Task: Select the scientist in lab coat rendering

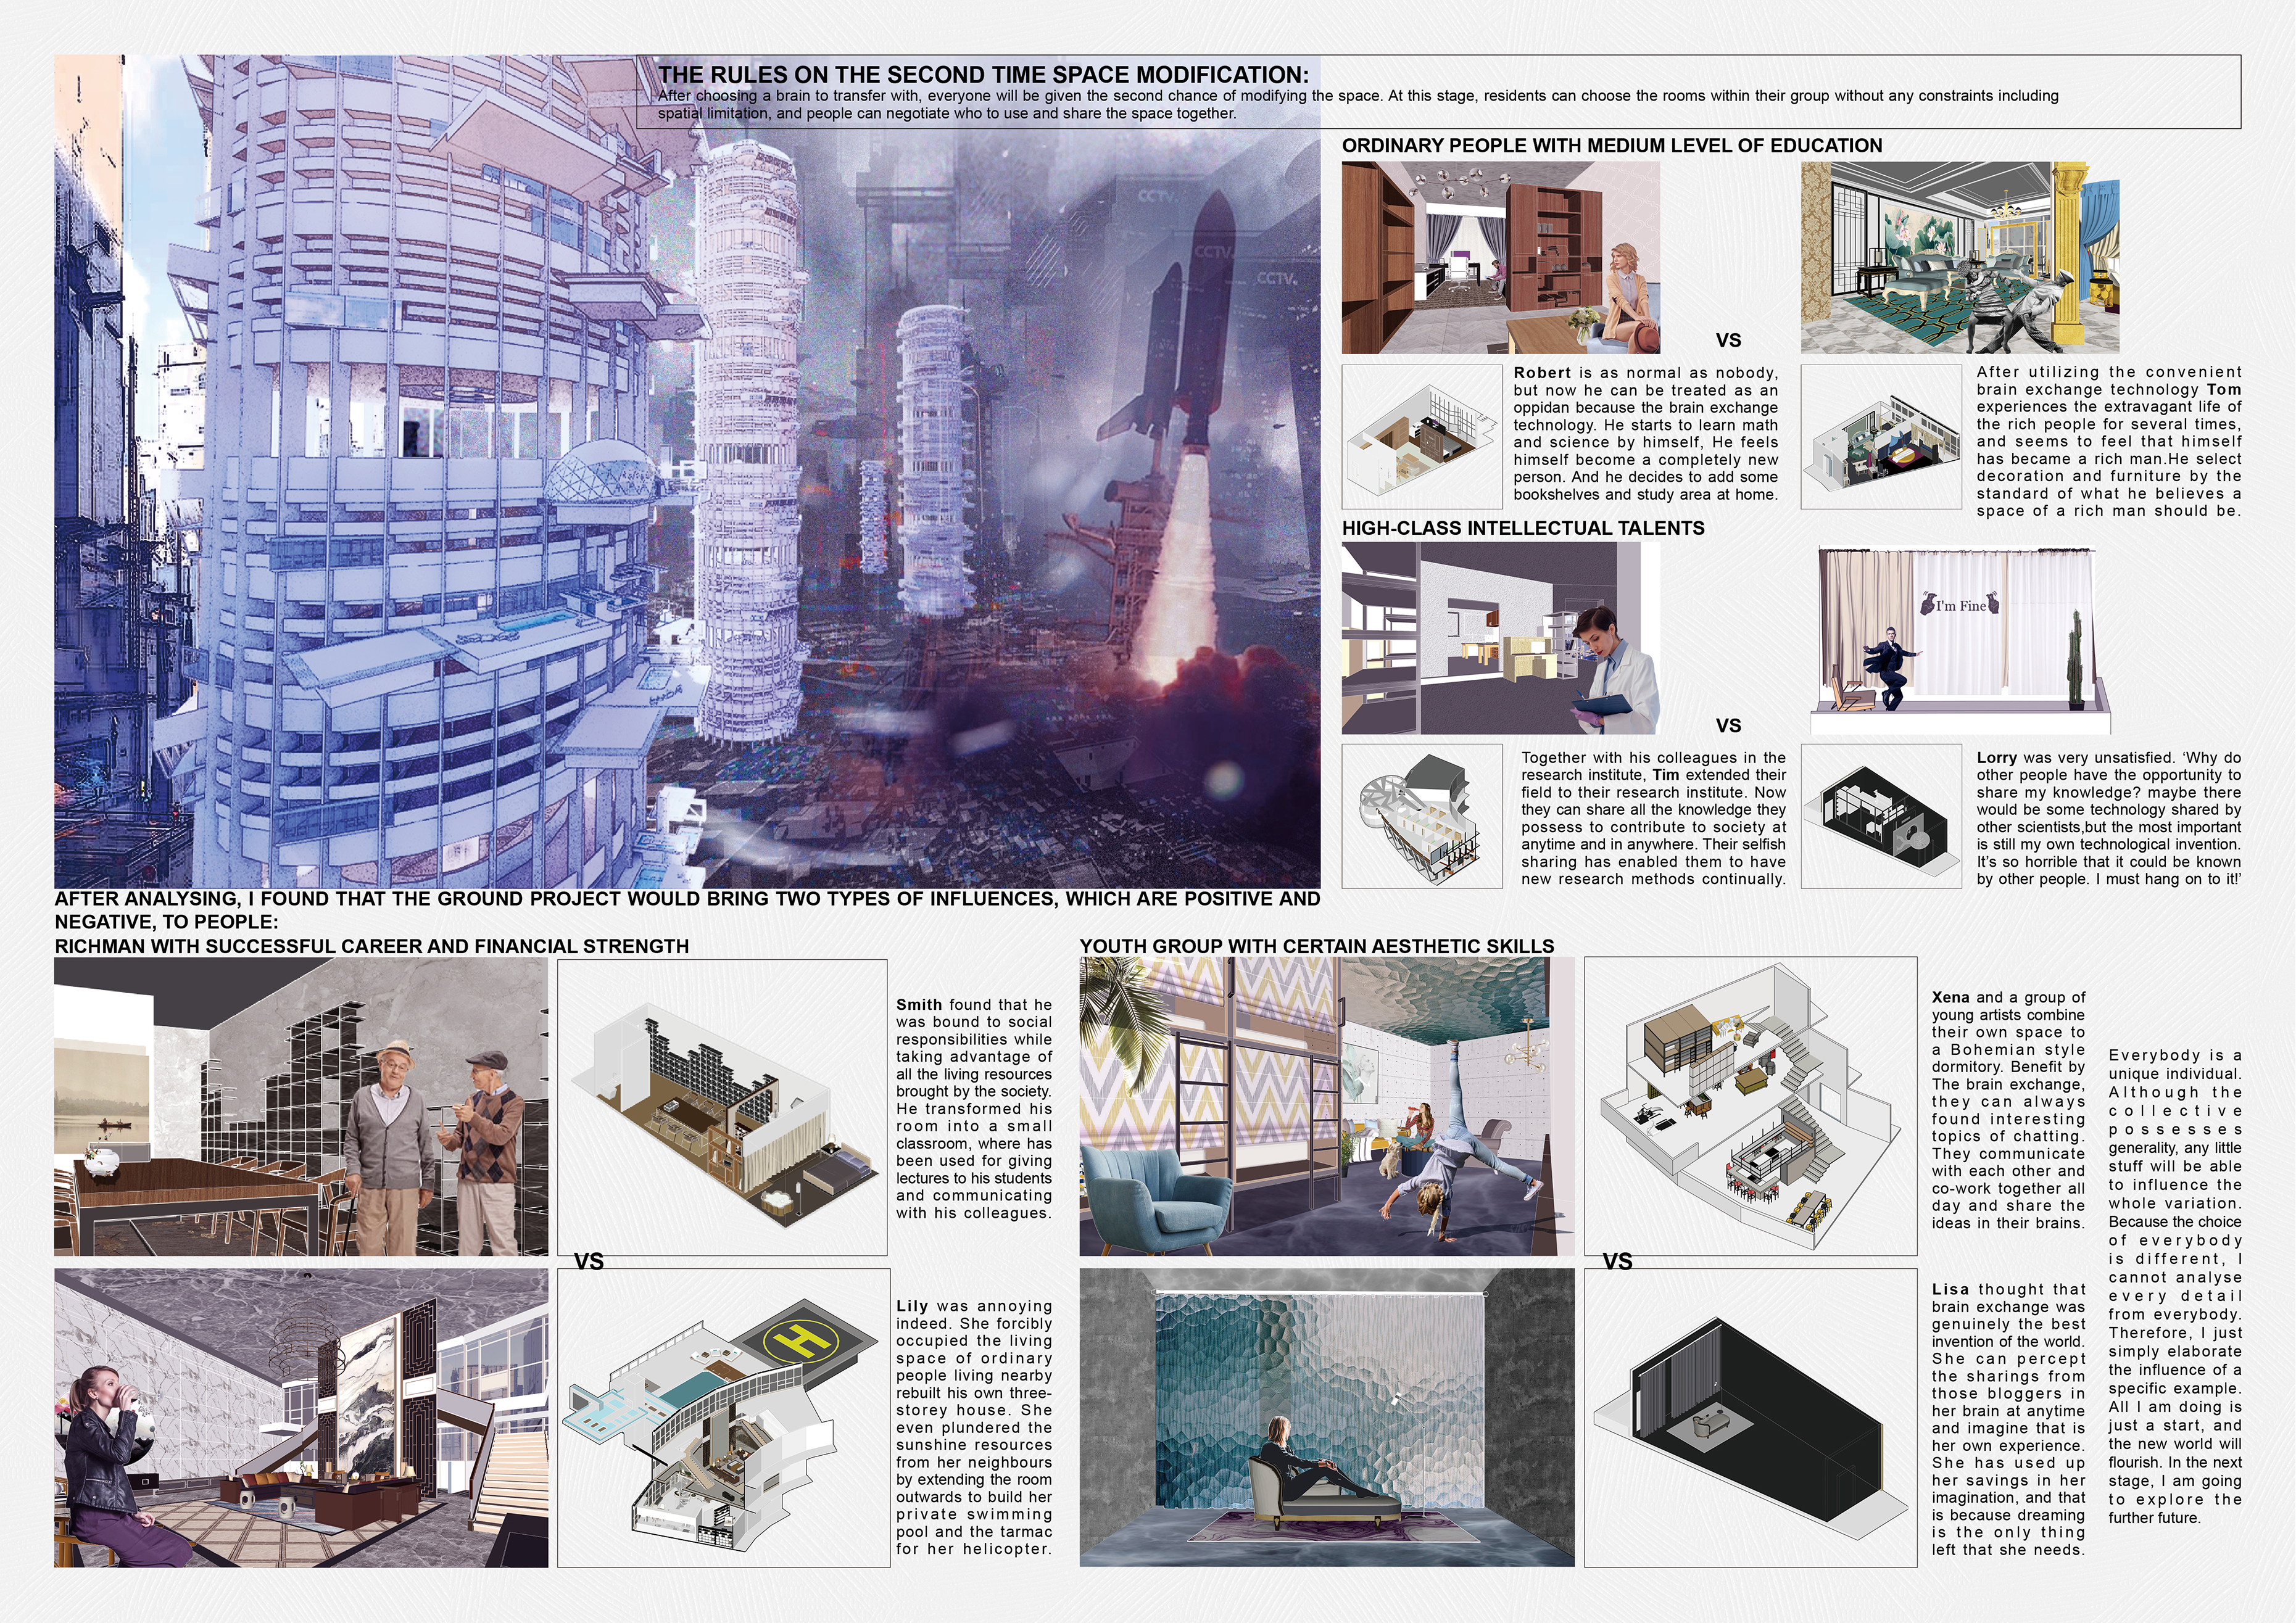Action: pyautogui.click(x=1500, y=640)
